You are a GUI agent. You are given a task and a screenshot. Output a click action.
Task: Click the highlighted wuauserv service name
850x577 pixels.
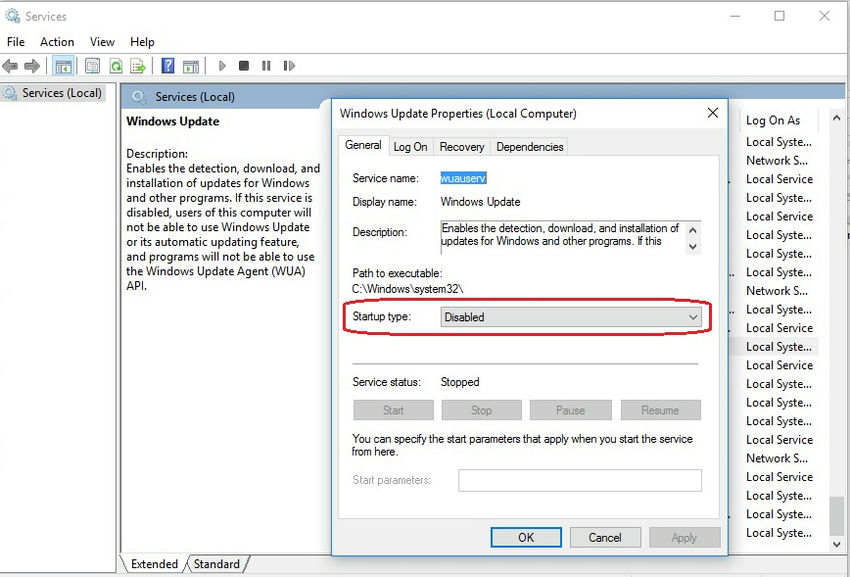click(x=463, y=178)
